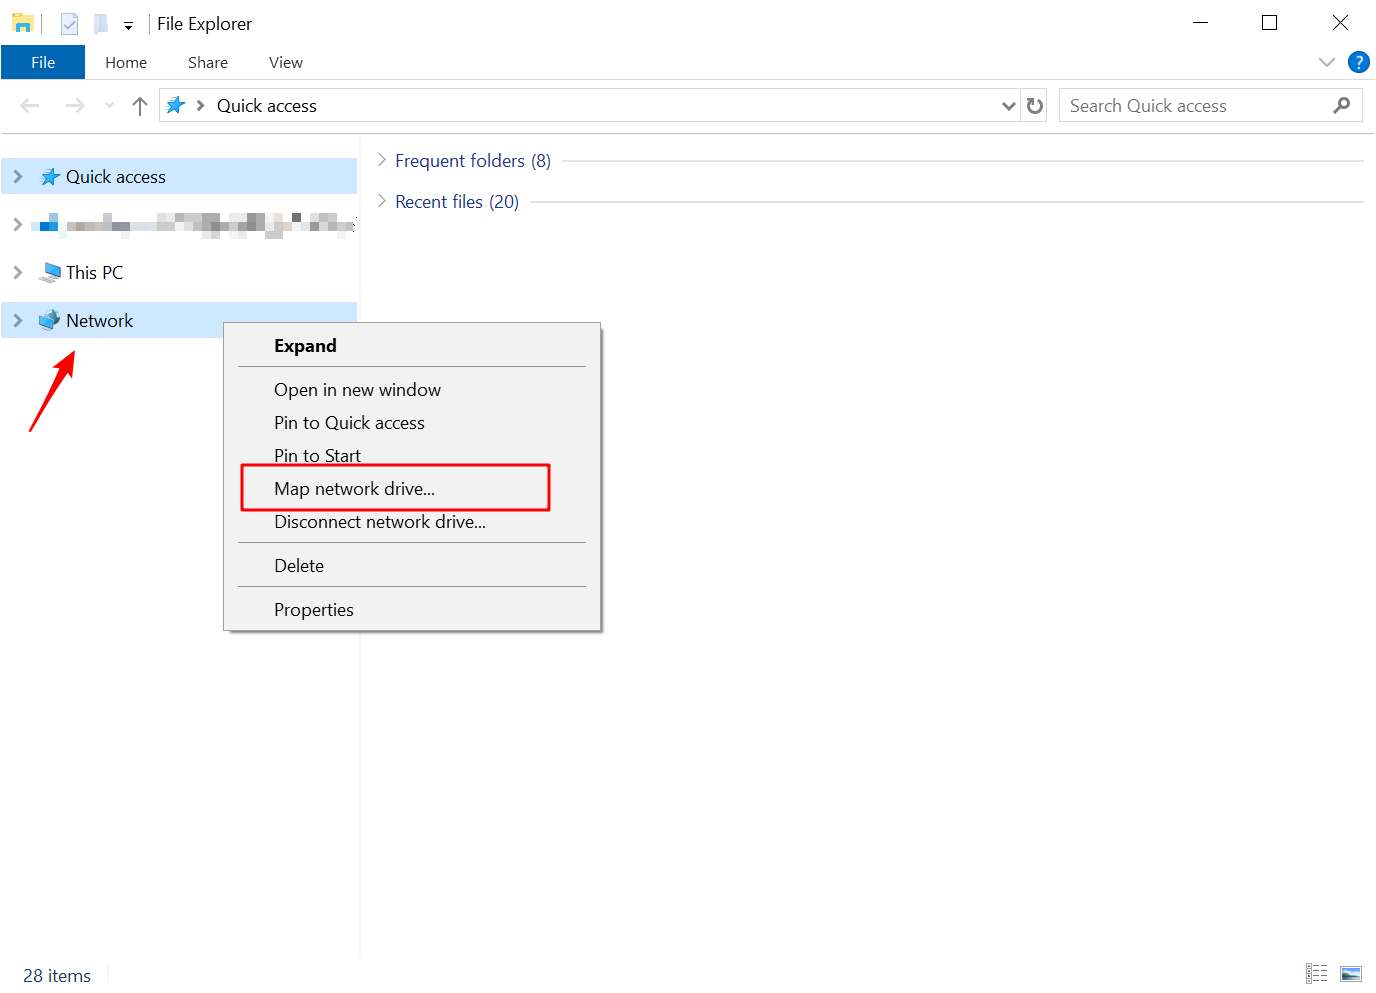The image size is (1376, 993).
Task: Go forward with the right arrow button
Action: tap(75, 105)
